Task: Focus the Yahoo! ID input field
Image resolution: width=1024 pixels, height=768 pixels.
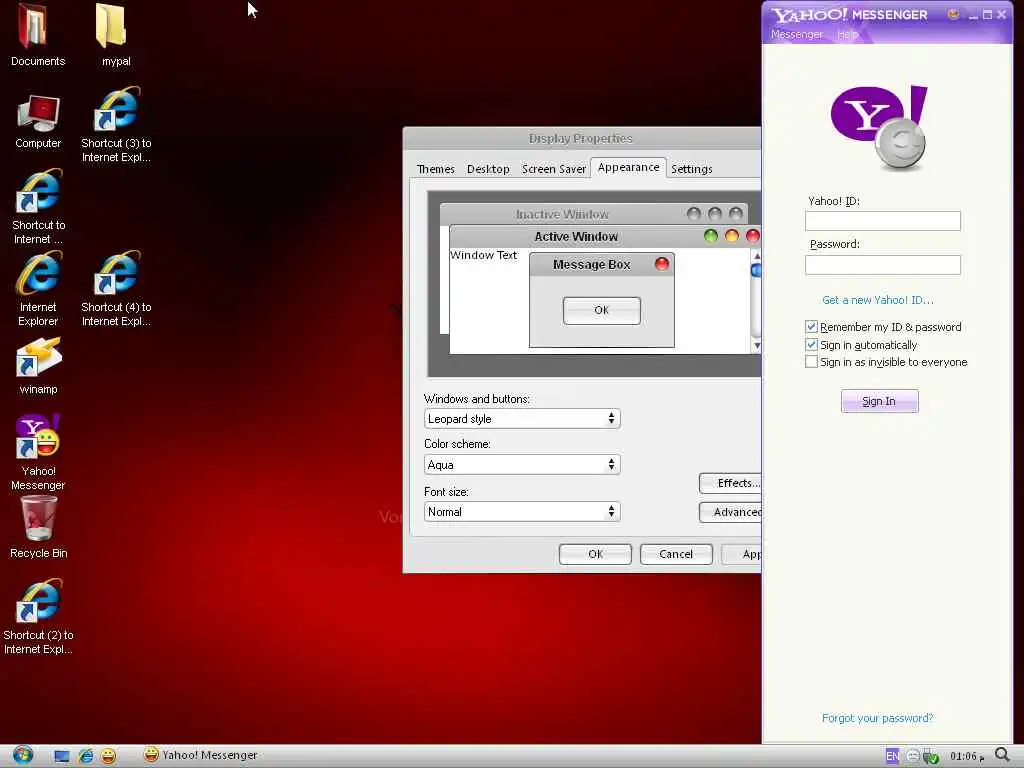Action: tap(882, 221)
